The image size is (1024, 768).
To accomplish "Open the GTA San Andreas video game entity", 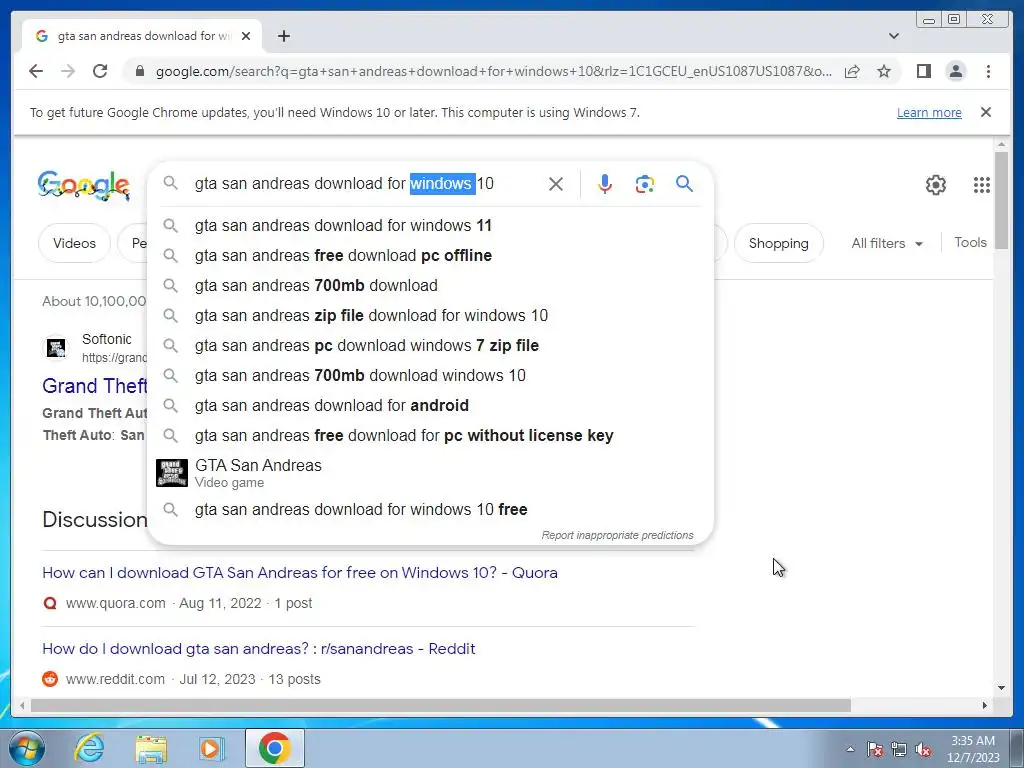I will pyautogui.click(x=431, y=473).
